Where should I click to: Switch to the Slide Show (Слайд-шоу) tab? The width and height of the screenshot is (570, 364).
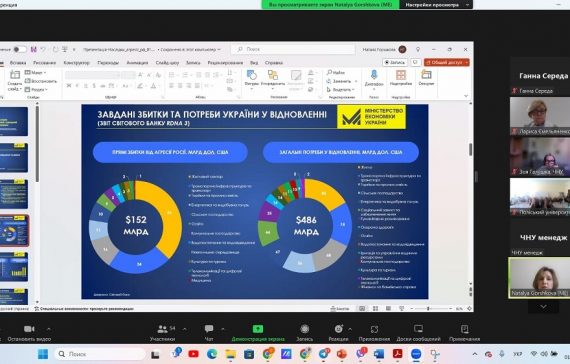click(167, 63)
